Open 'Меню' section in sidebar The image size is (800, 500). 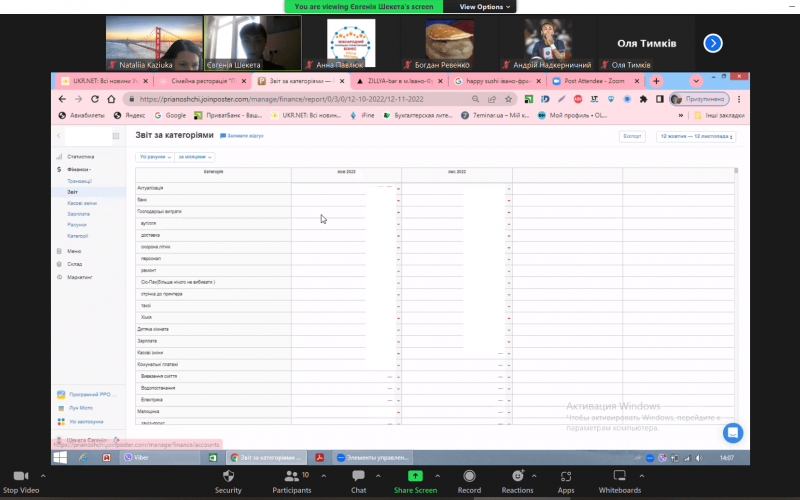coord(74,252)
